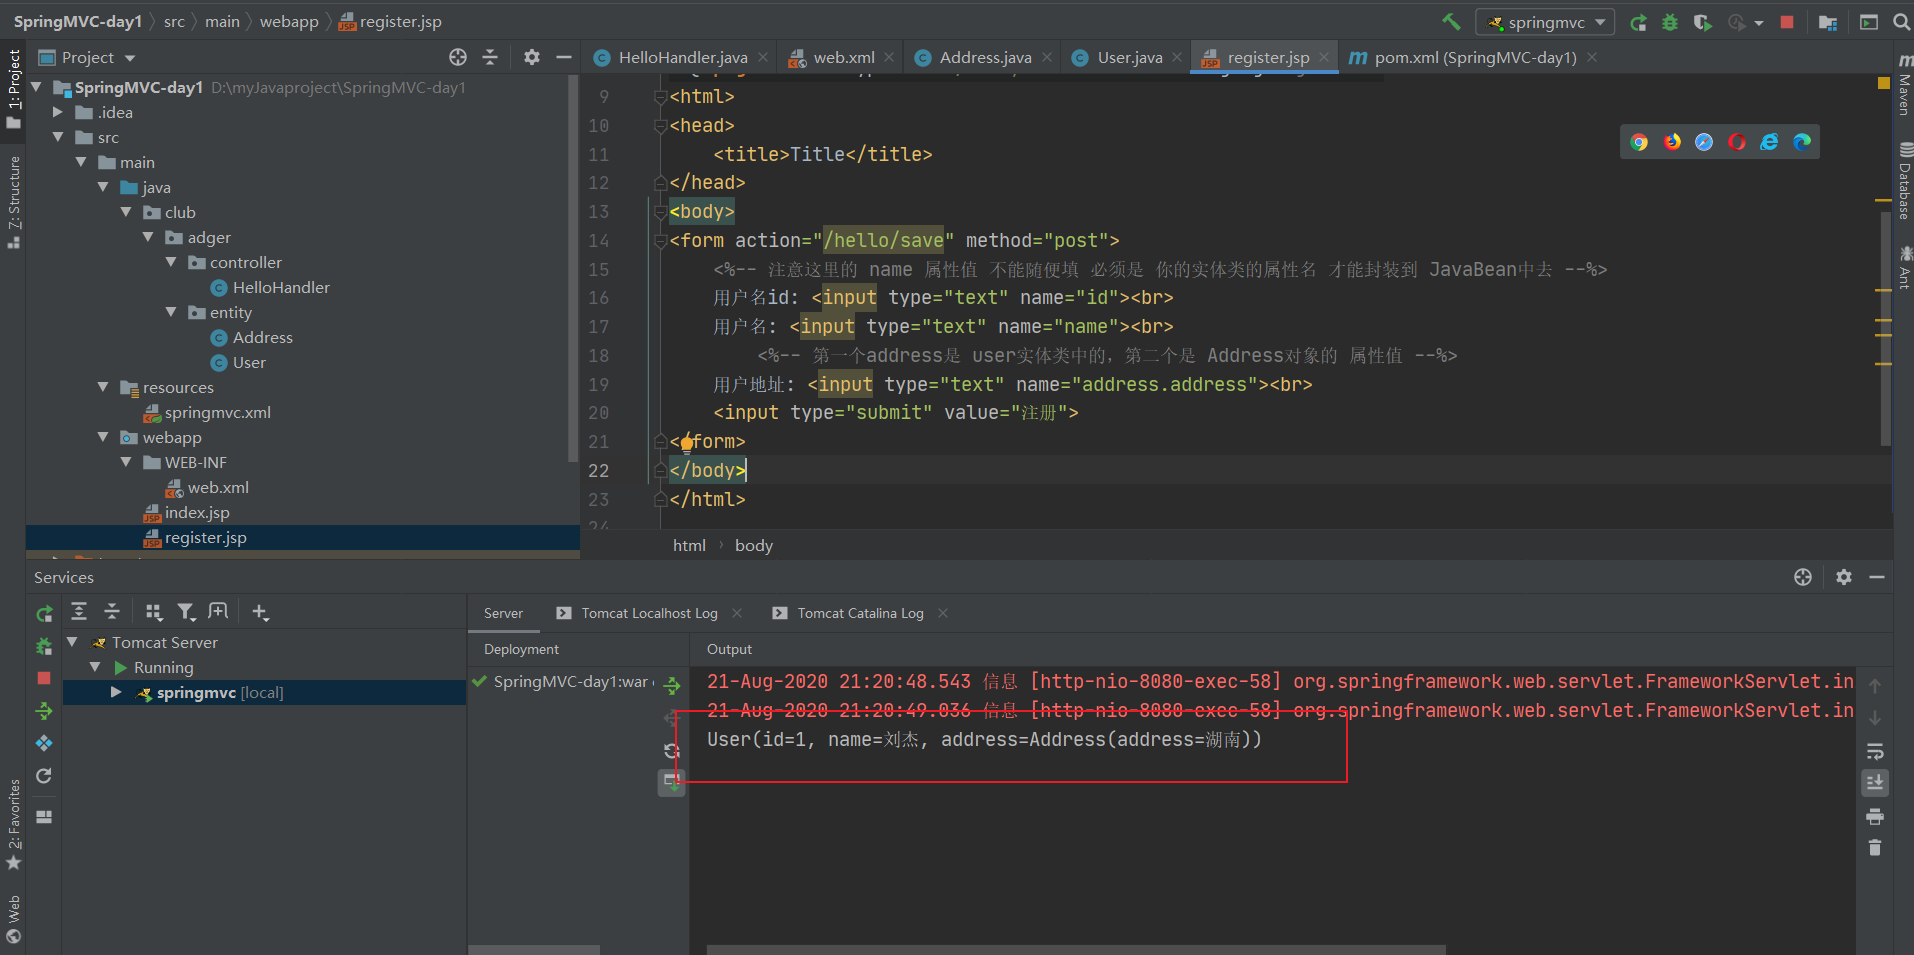Image resolution: width=1914 pixels, height=955 pixels.
Task: Collapse the SpringMVC-day1 project root
Action: (x=37, y=87)
